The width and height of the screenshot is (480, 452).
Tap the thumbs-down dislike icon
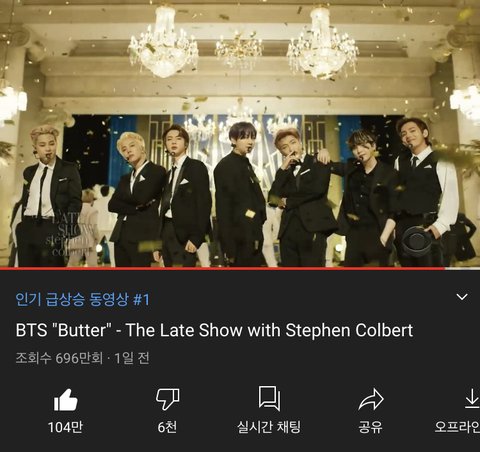point(168,399)
